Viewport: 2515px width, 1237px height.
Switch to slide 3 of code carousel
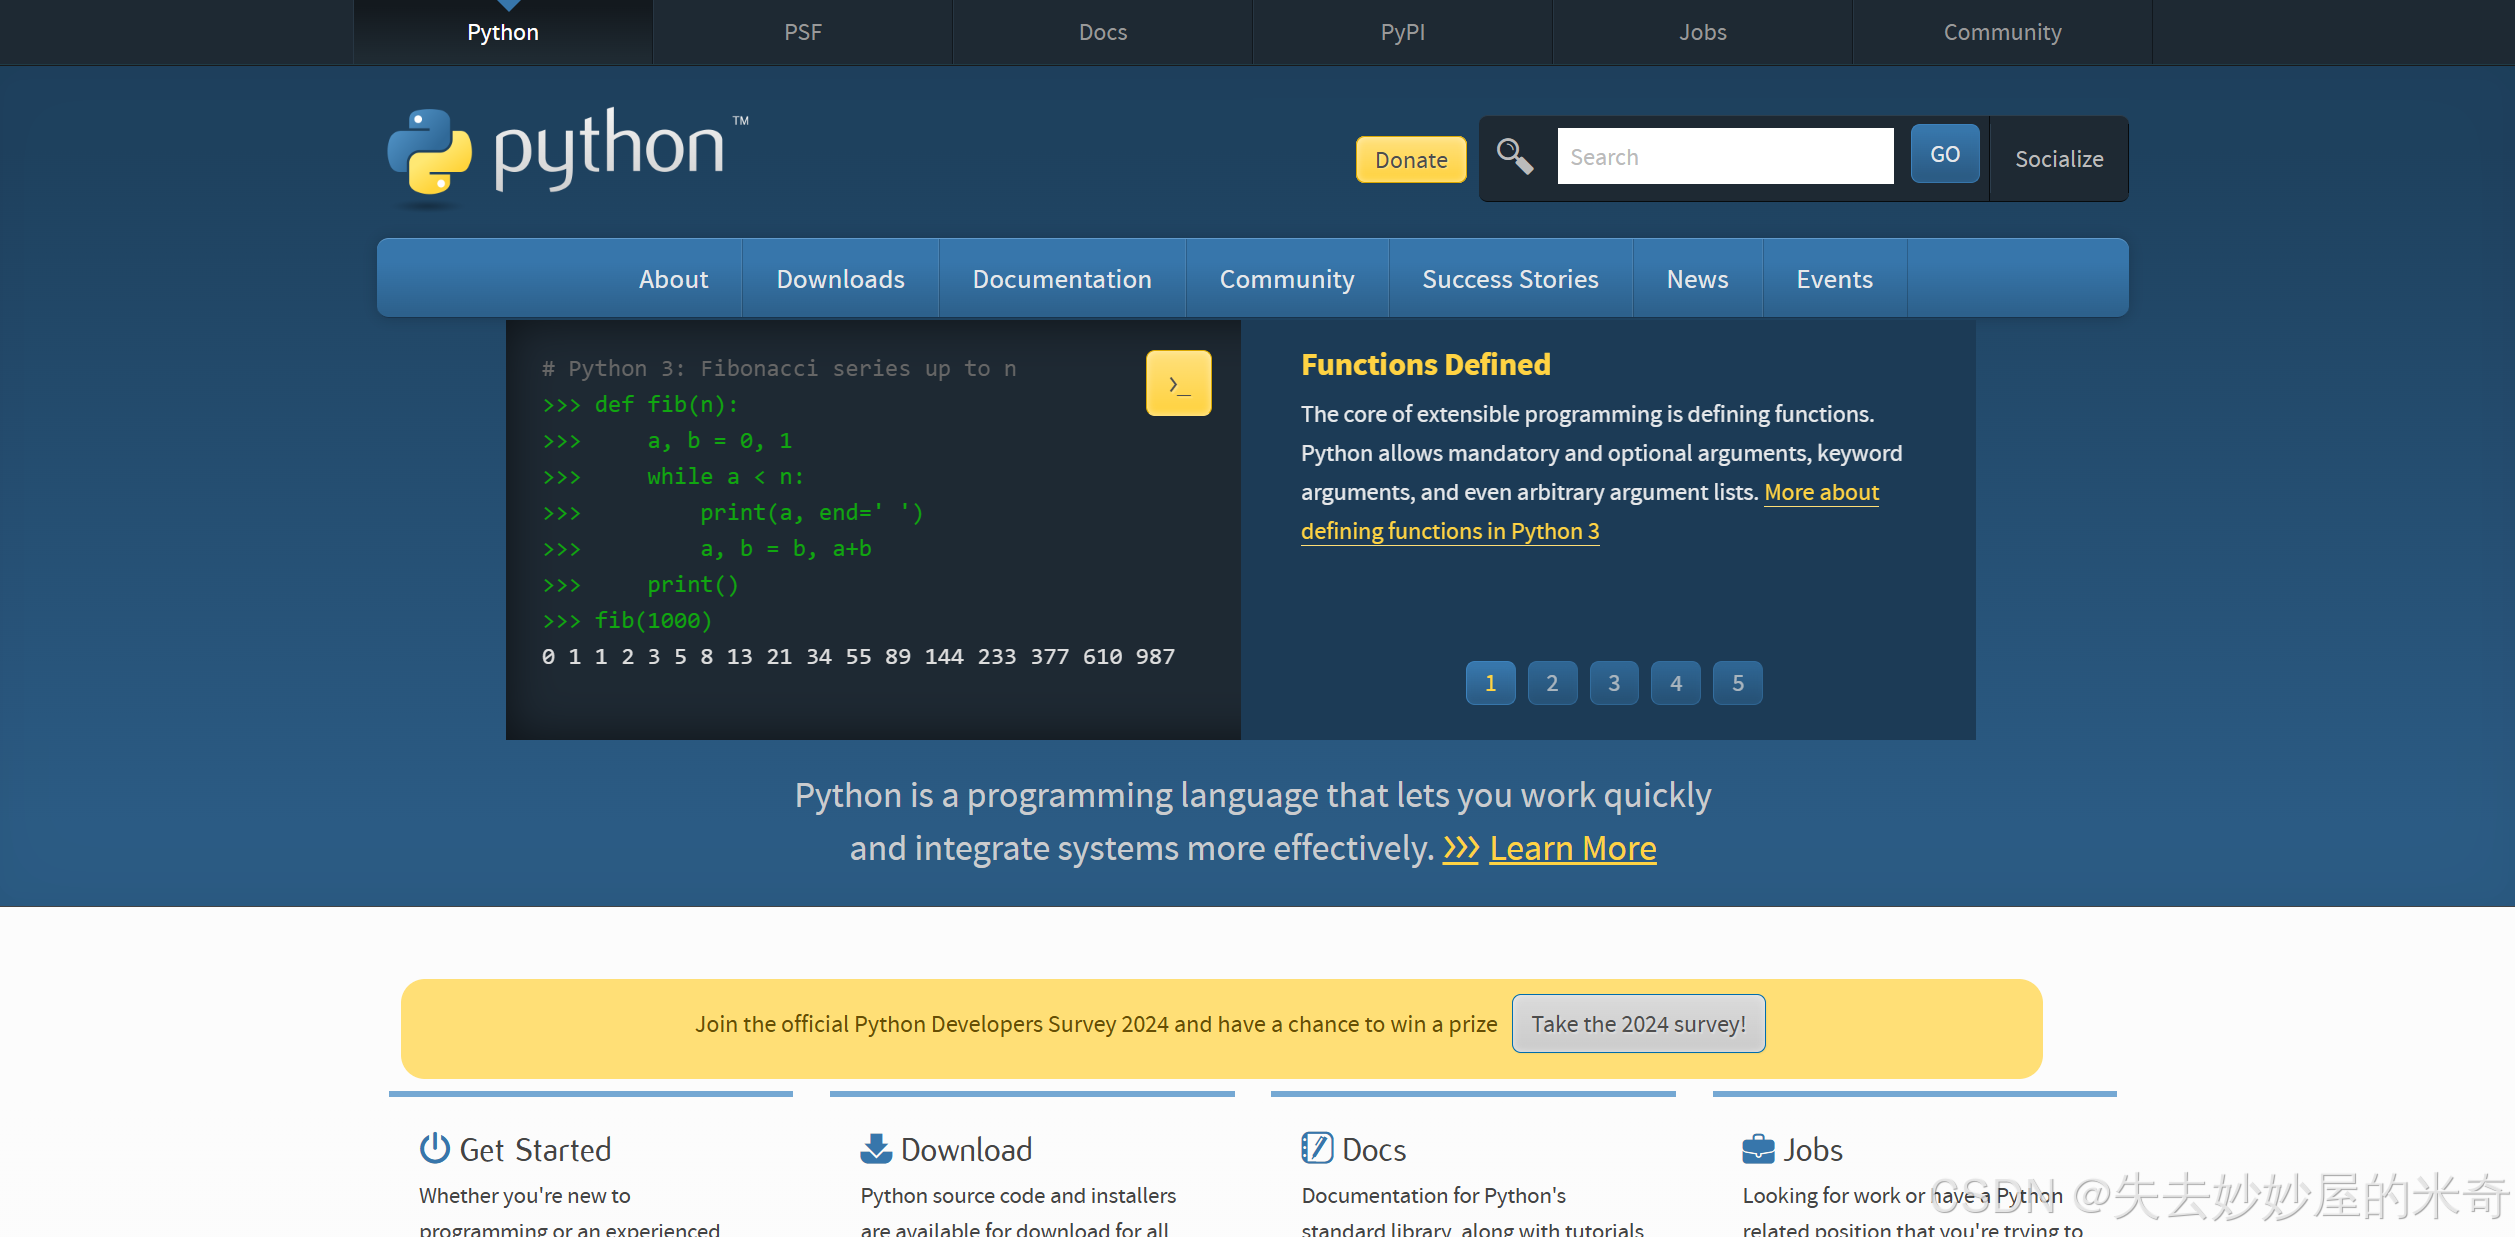(1614, 683)
